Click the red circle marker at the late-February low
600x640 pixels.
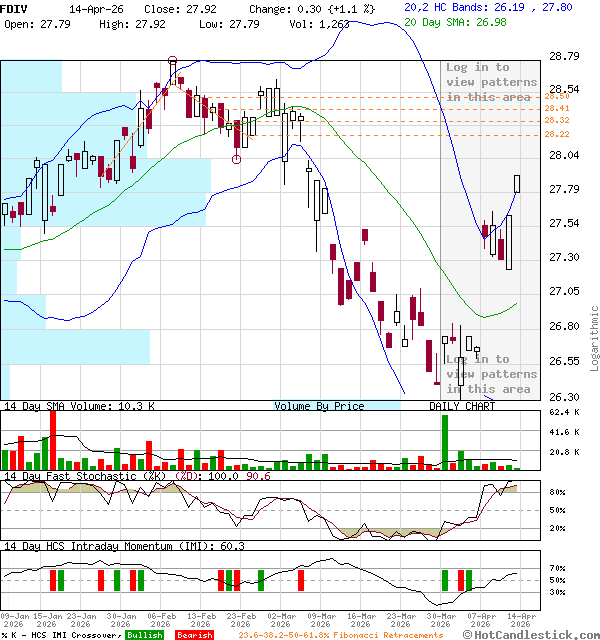click(x=237, y=158)
